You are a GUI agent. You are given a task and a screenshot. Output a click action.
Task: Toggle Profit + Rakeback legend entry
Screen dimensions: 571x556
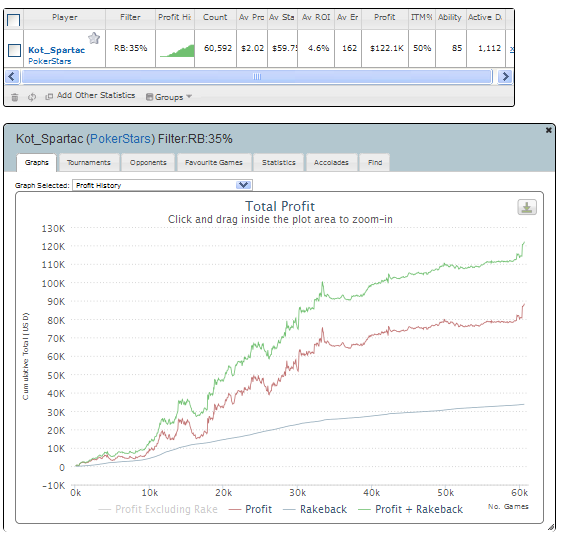click(410, 509)
